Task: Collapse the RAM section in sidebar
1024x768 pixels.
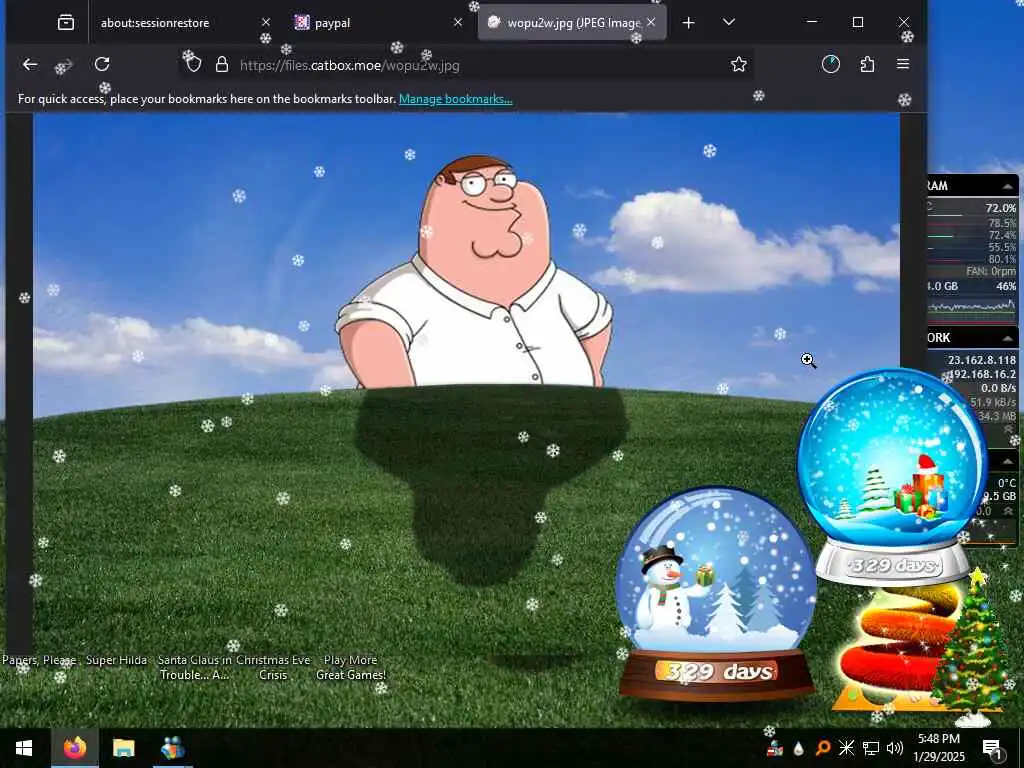Action: (1008, 187)
